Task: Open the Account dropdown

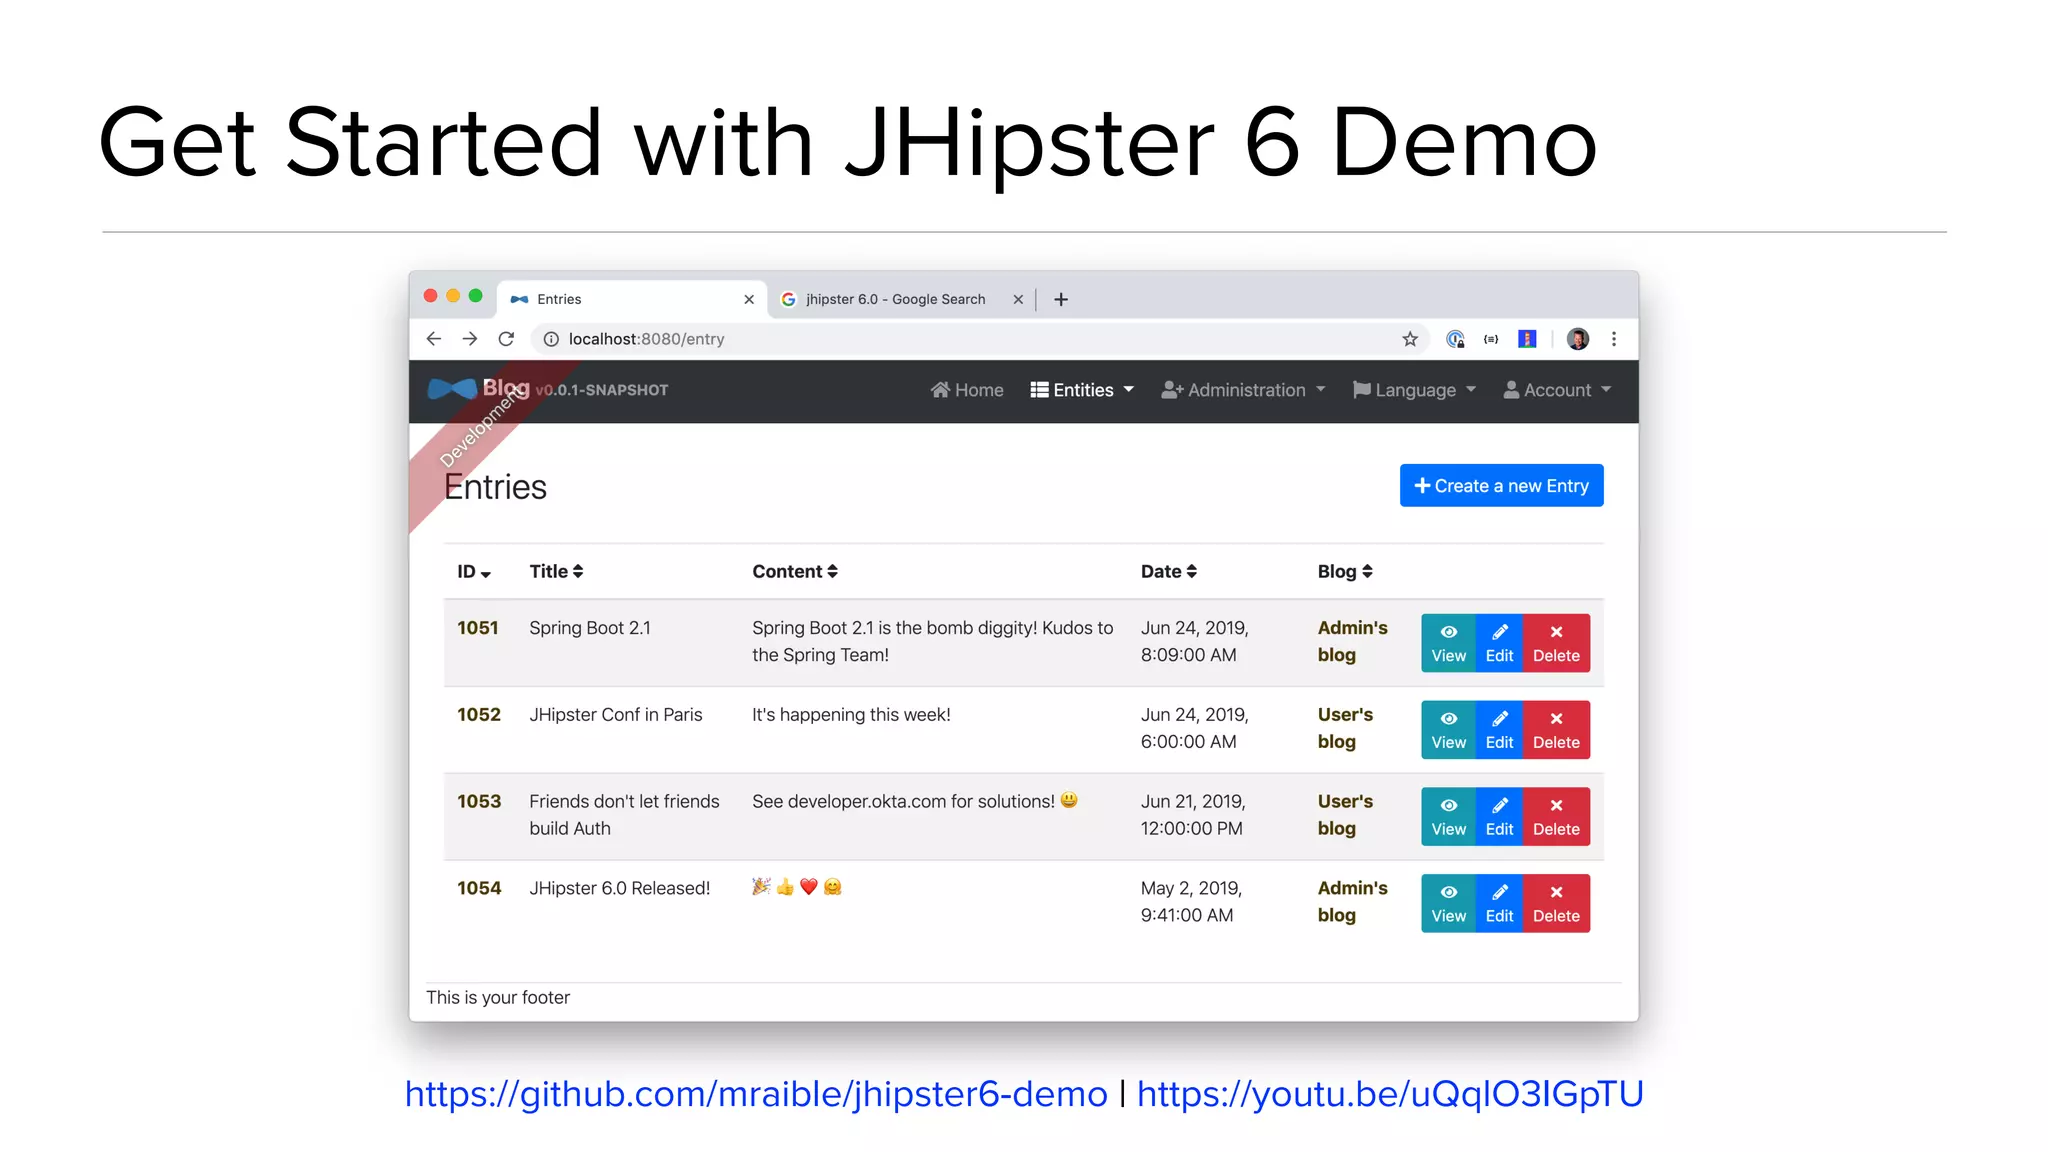Action: coord(1557,390)
